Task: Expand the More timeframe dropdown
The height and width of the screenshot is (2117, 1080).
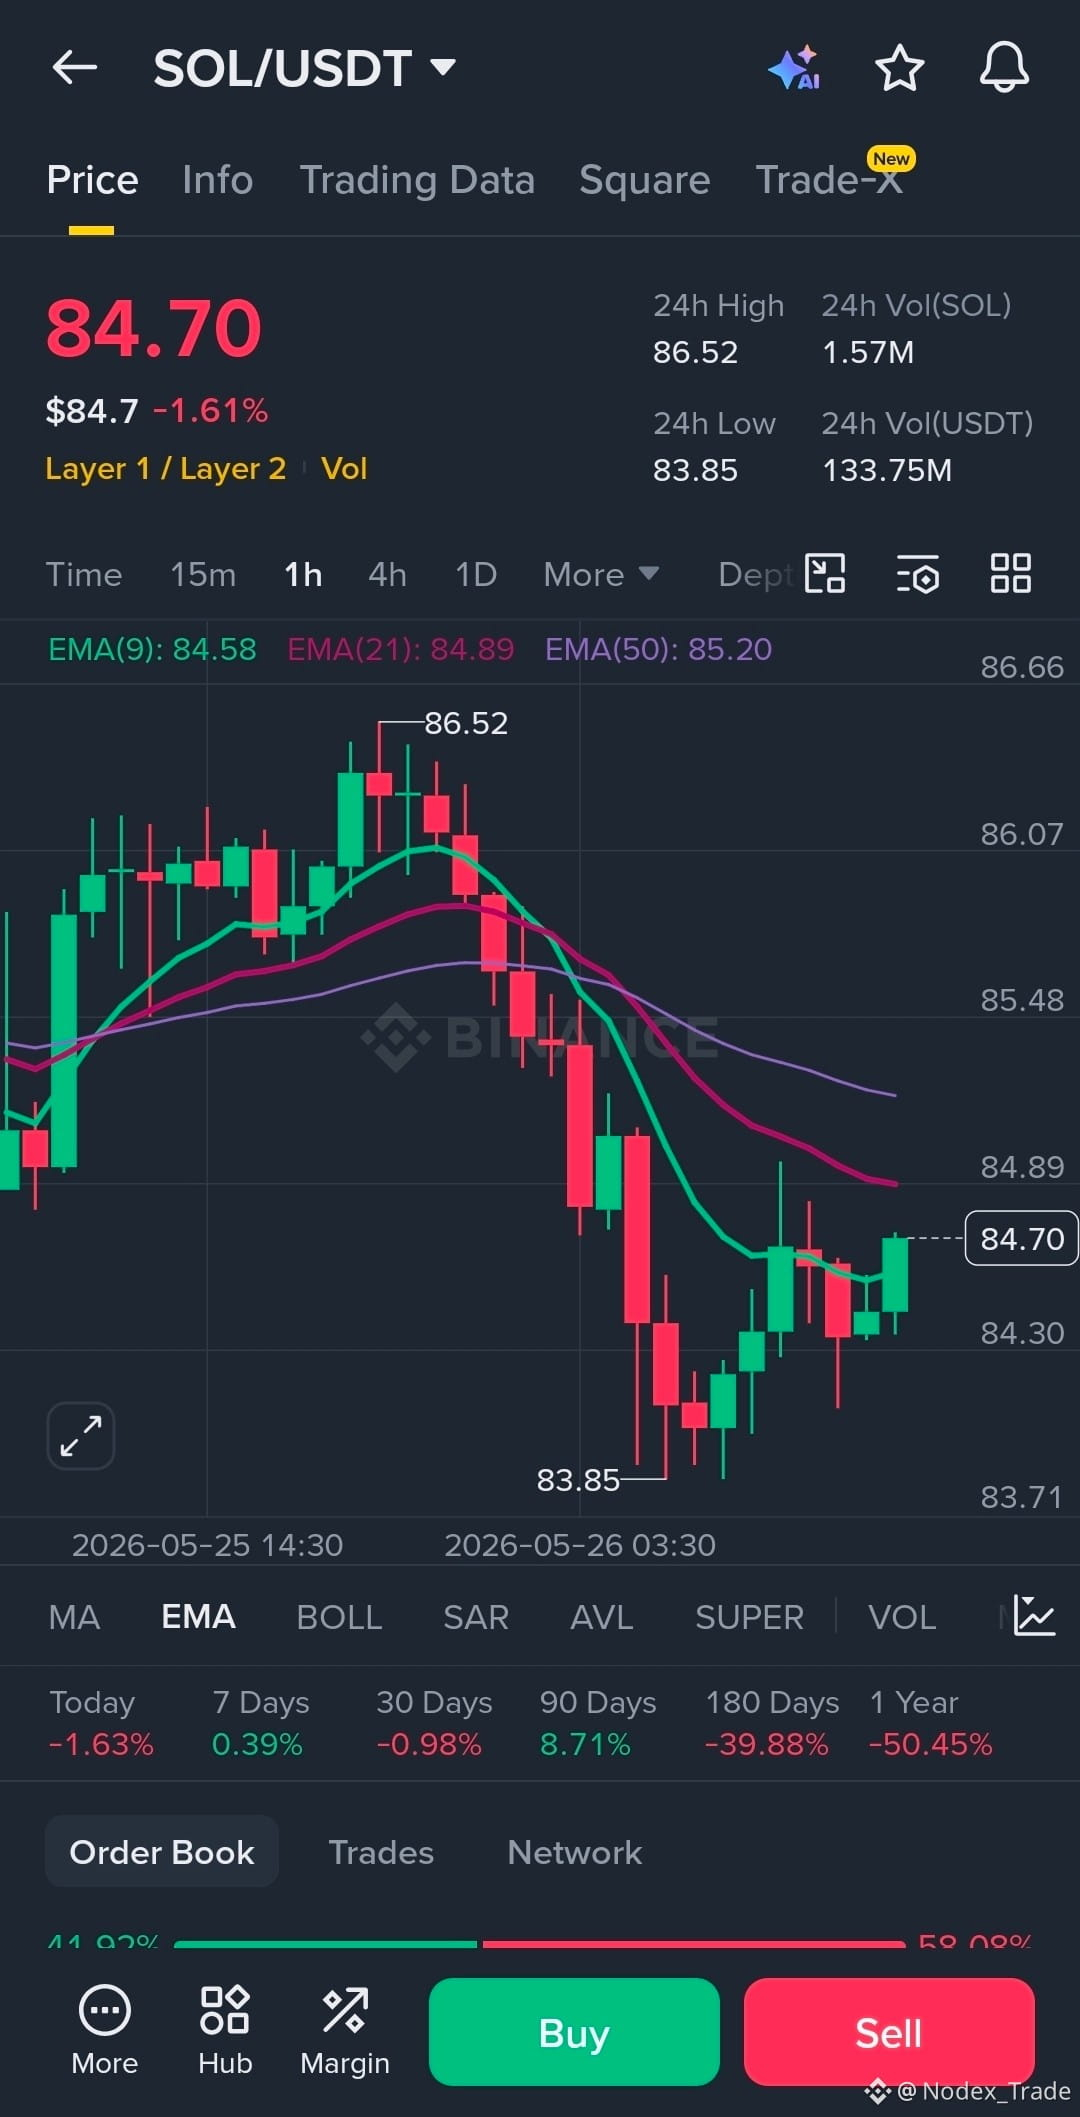Action: [601, 575]
